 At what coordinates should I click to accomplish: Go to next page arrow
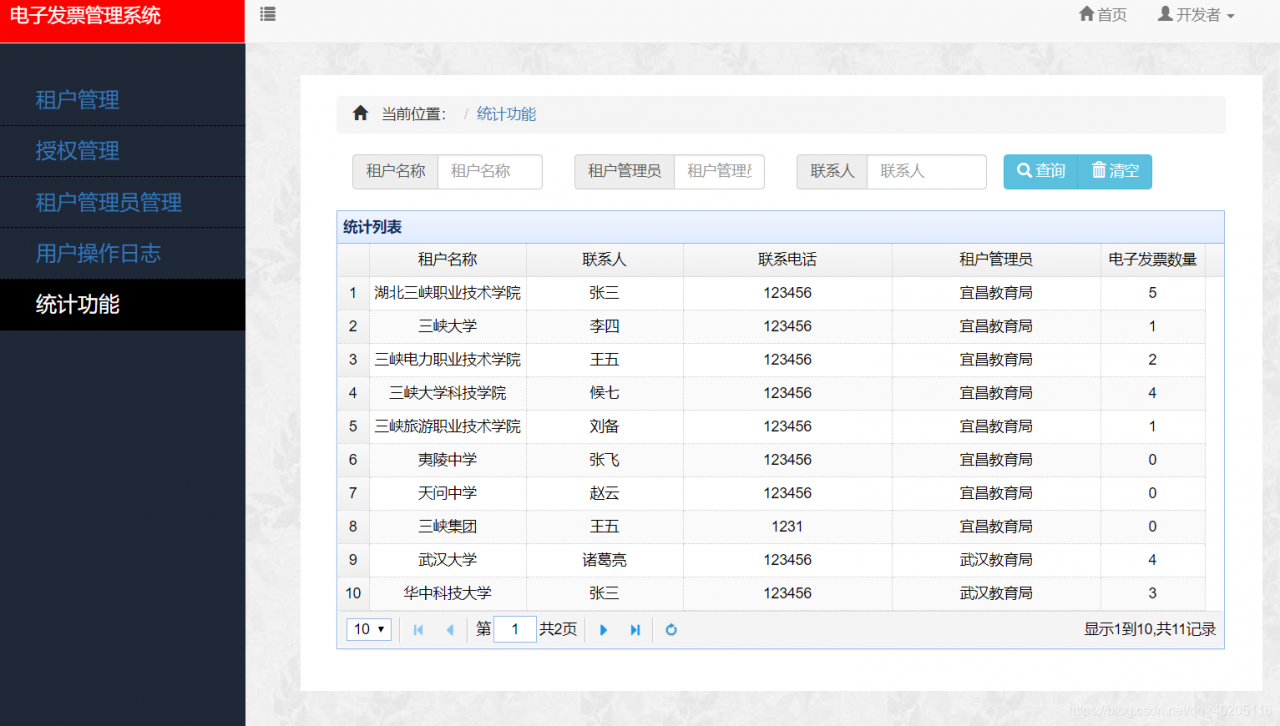point(603,630)
